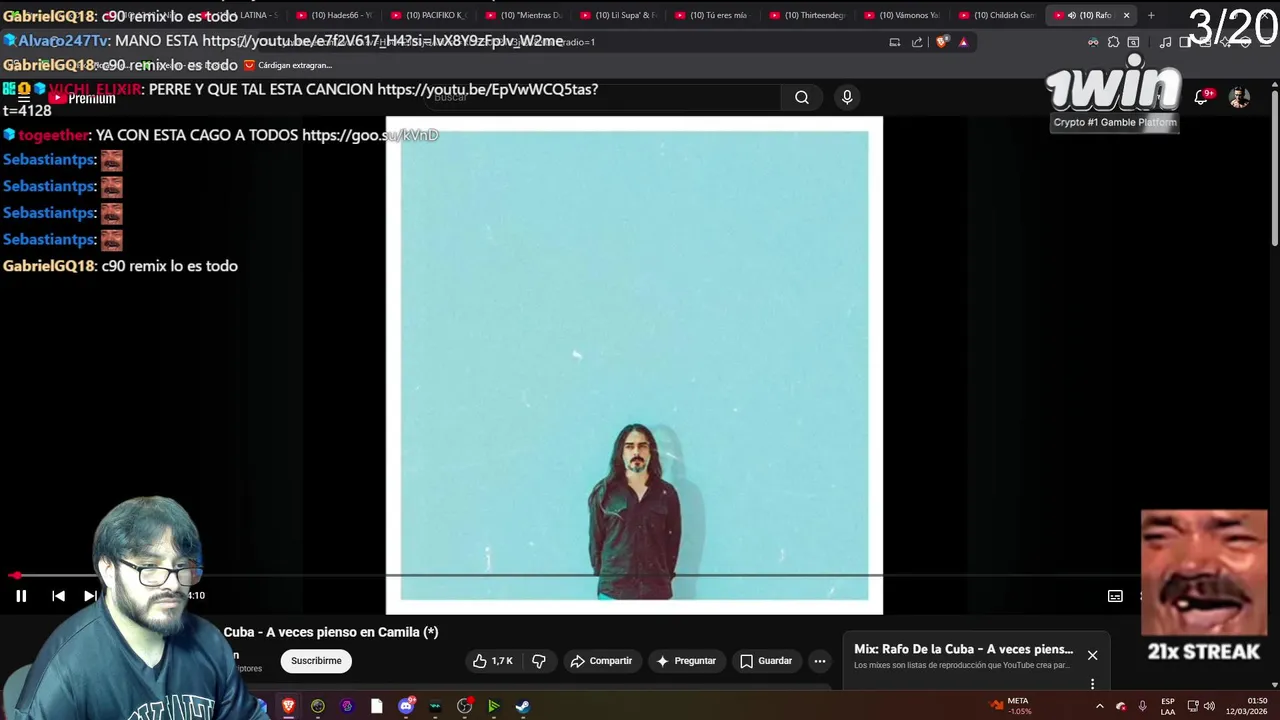1280x720 pixels.
Task: Click the VICHI_ELIXIR chat youtu.be link
Action: tap(488, 89)
